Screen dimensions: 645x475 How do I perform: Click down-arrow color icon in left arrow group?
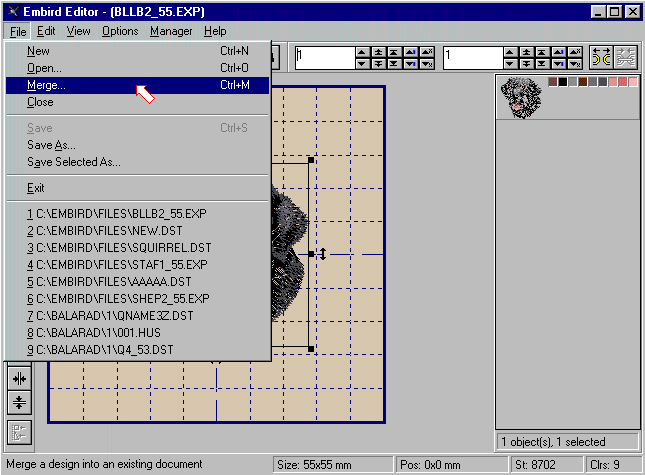411,63
